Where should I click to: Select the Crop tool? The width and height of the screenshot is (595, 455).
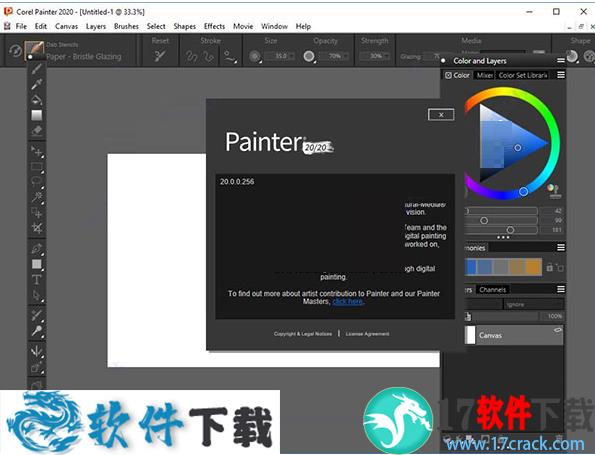click(x=36, y=228)
